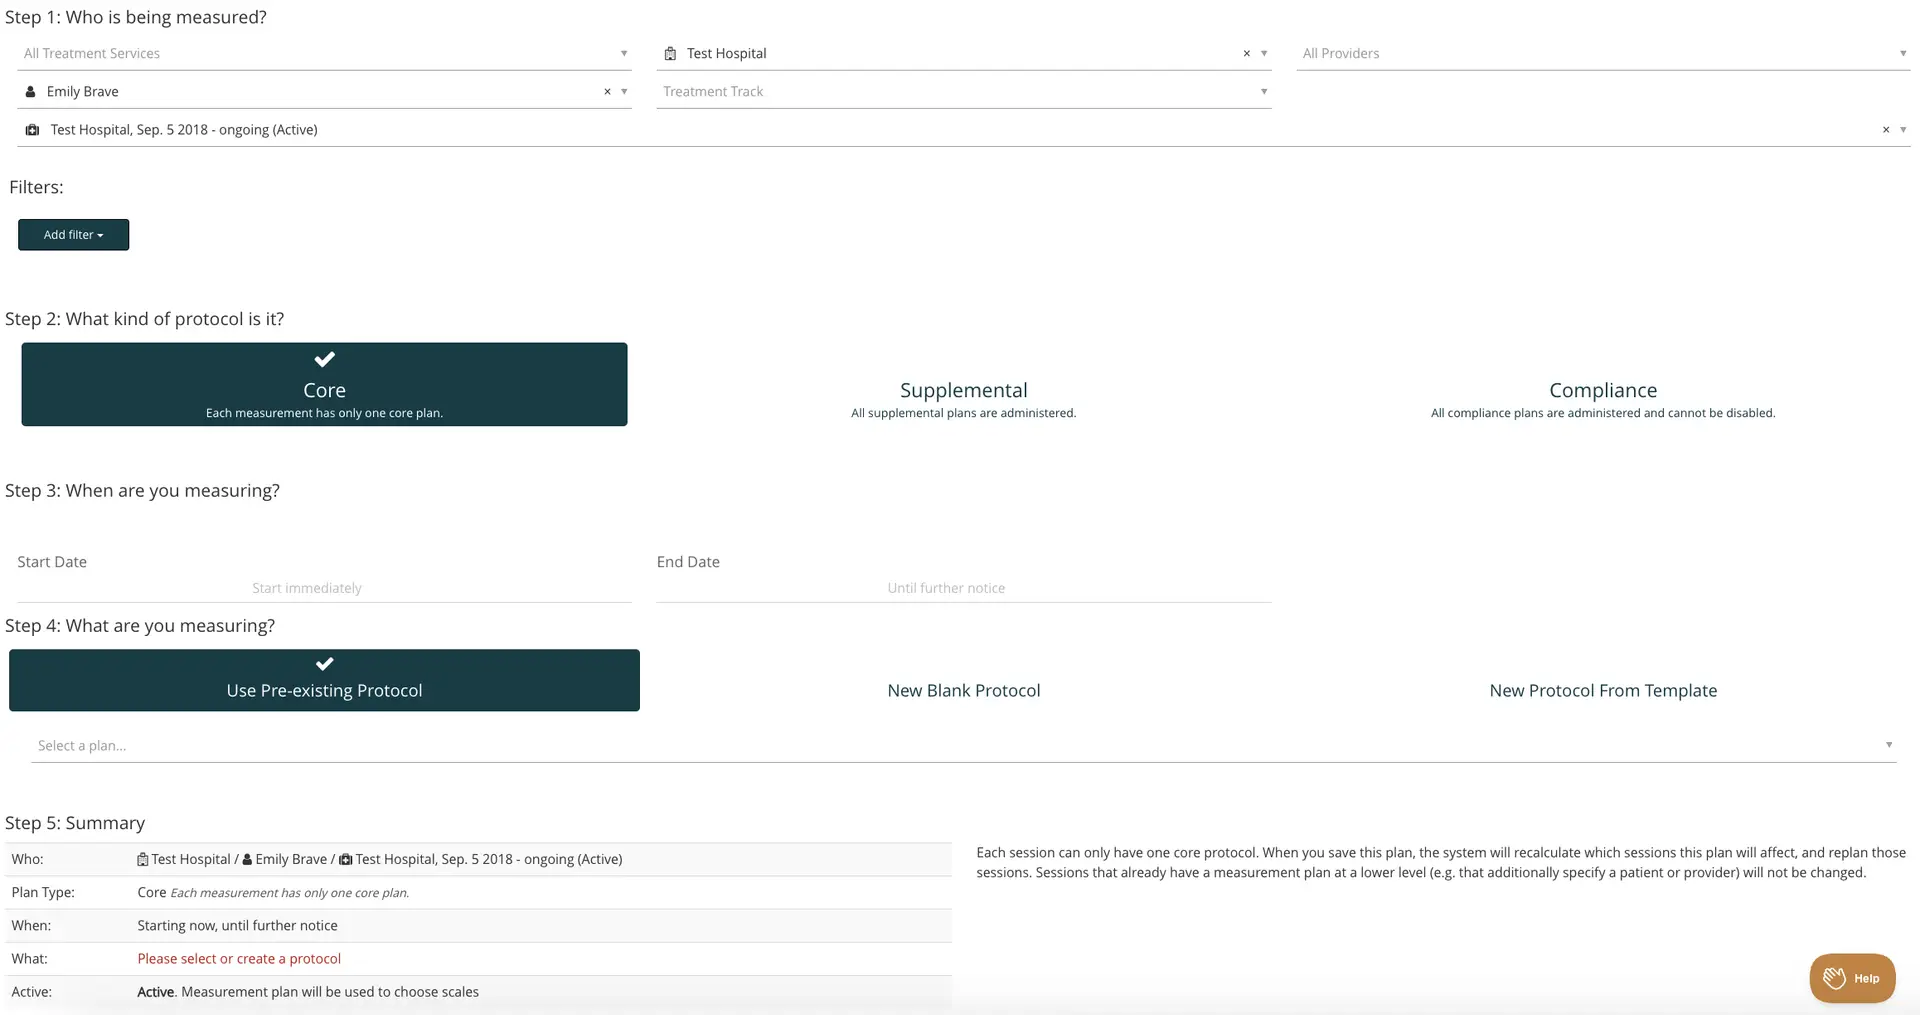Click the hospital icon beside Test Hospital
The image size is (1920, 1015).
tap(671, 53)
